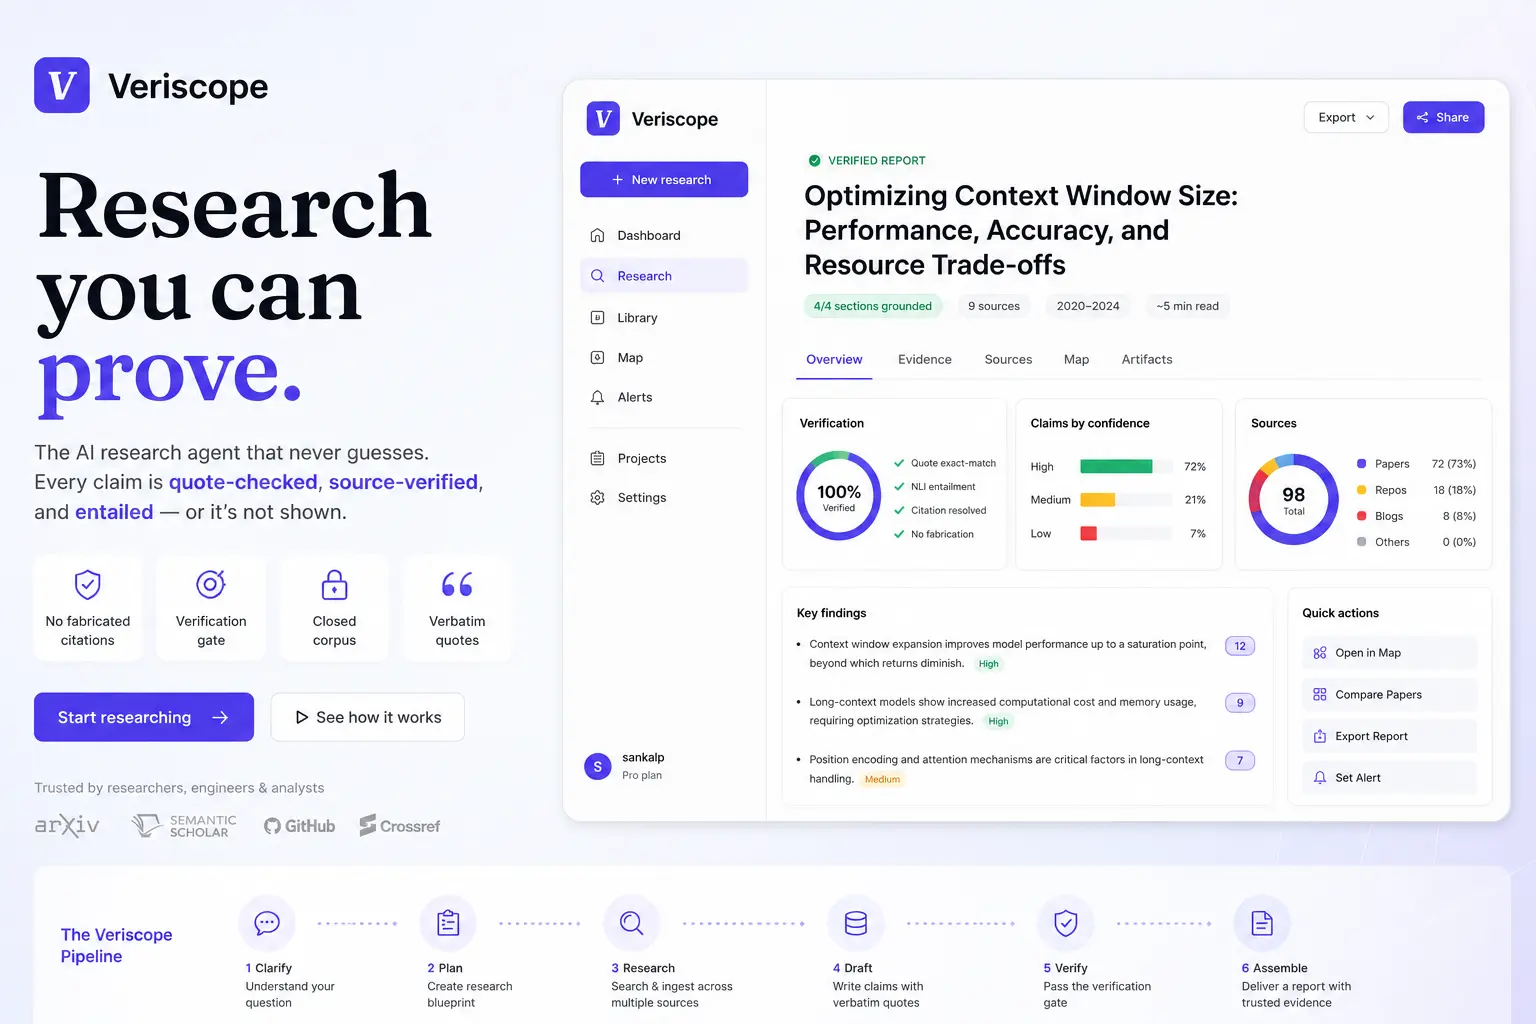Open the Library sidebar item
The height and width of the screenshot is (1024, 1536).
(x=664, y=318)
